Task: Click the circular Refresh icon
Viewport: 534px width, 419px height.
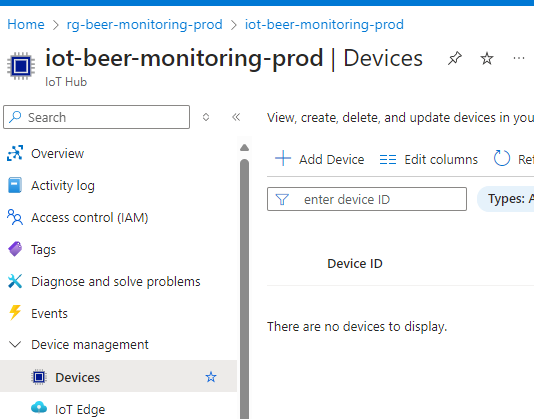Action: (502, 158)
